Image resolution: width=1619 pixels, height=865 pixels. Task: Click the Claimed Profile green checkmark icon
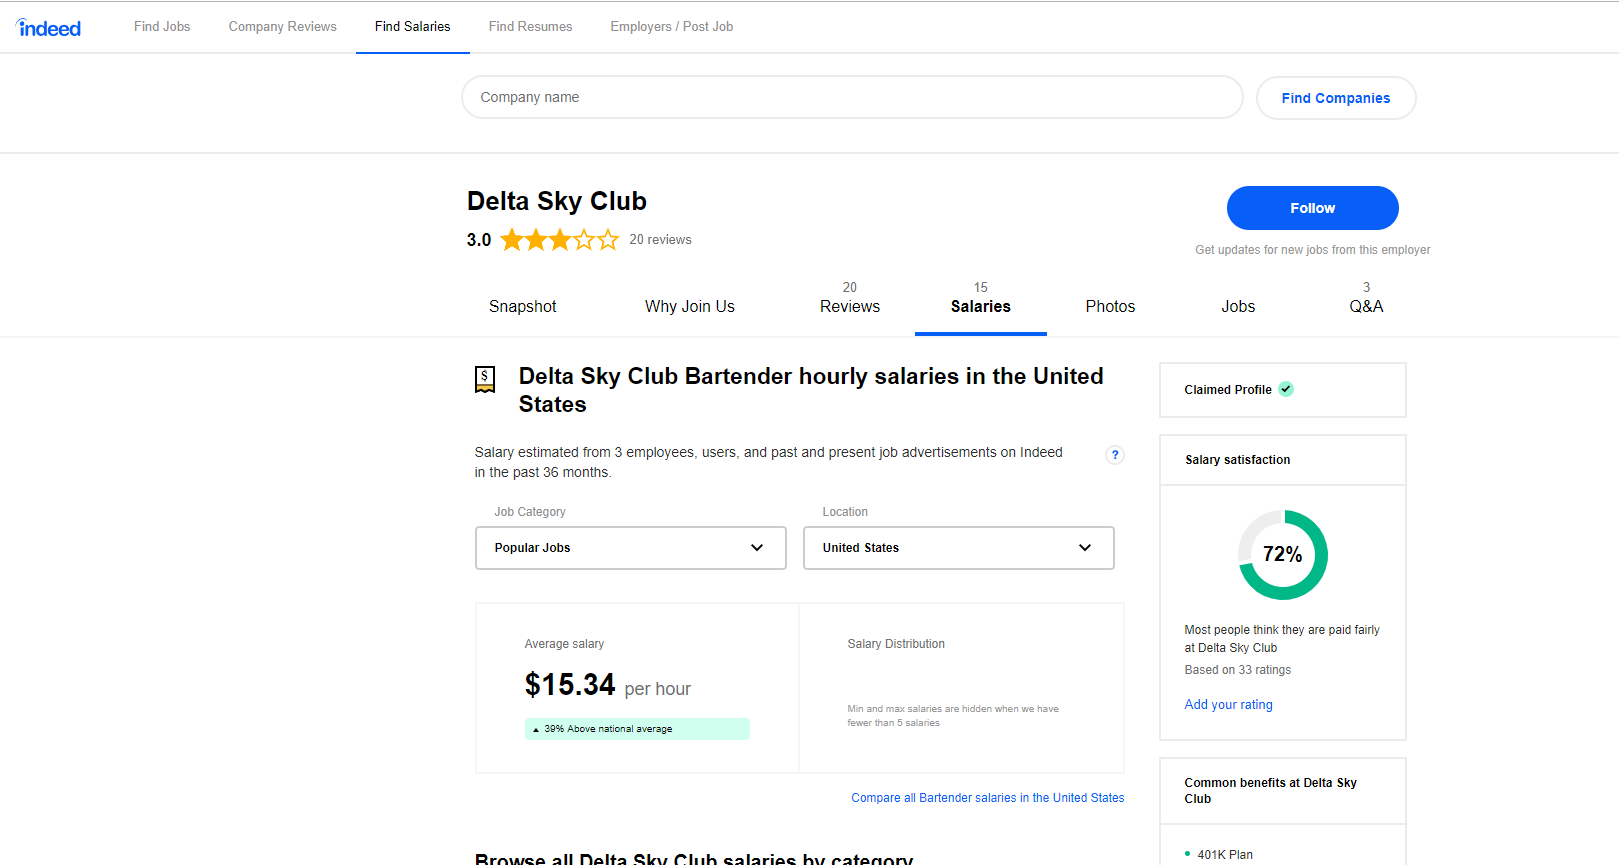tap(1286, 389)
